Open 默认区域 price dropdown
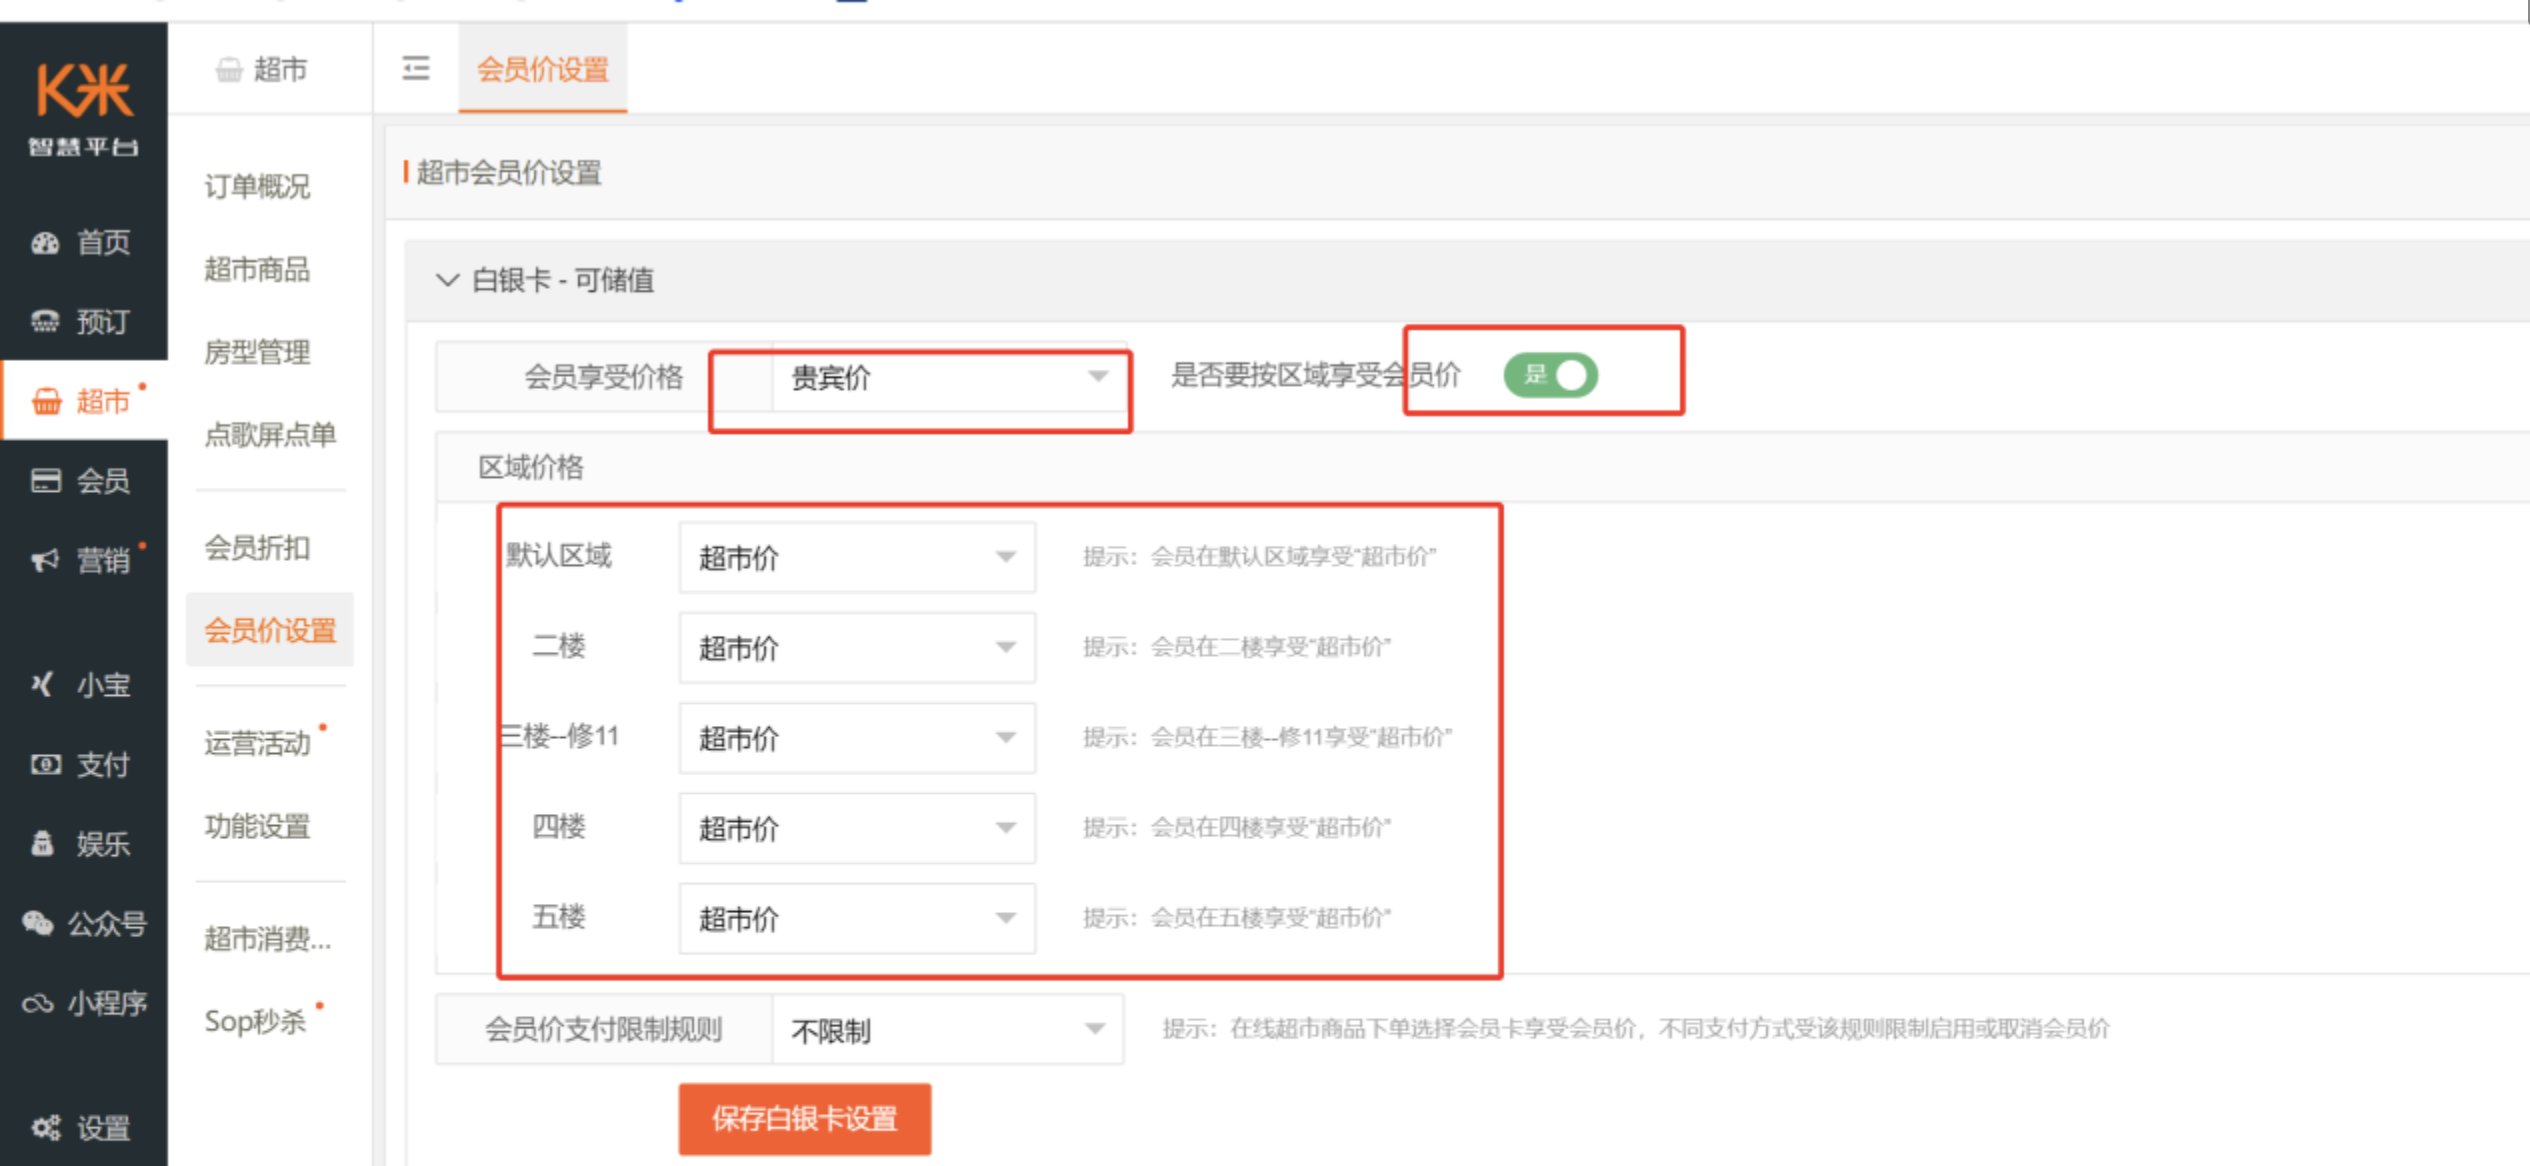The image size is (2530, 1166). 857,557
